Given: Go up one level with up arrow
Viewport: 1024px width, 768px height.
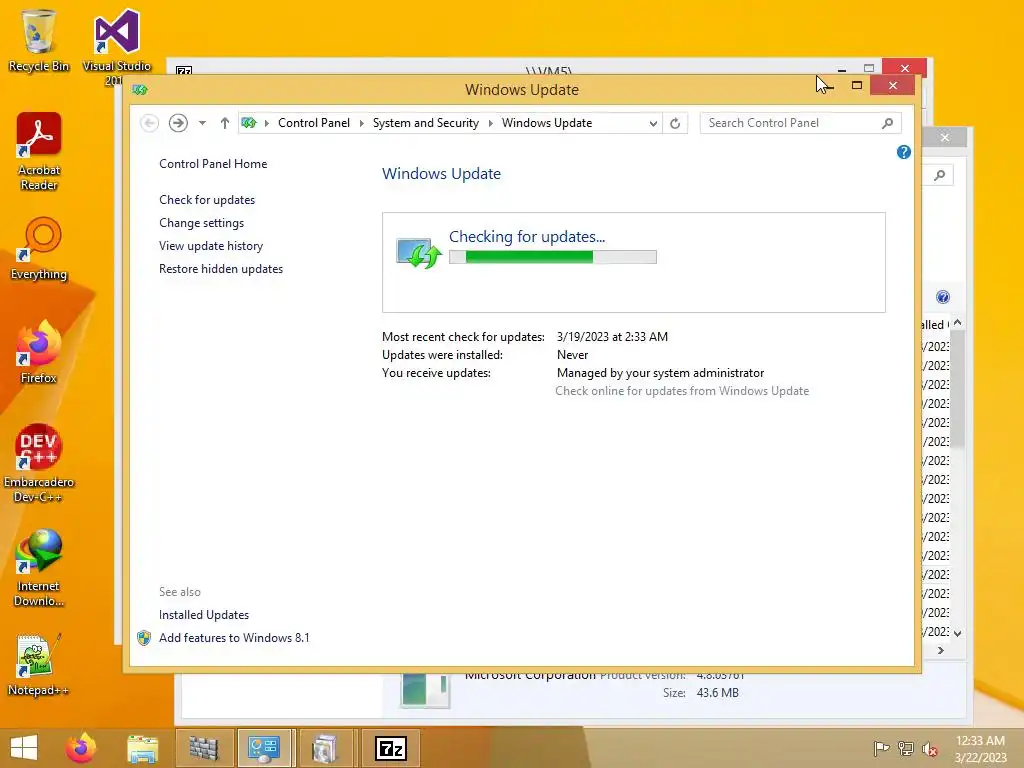Looking at the screenshot, I should [x=225, y=123].
